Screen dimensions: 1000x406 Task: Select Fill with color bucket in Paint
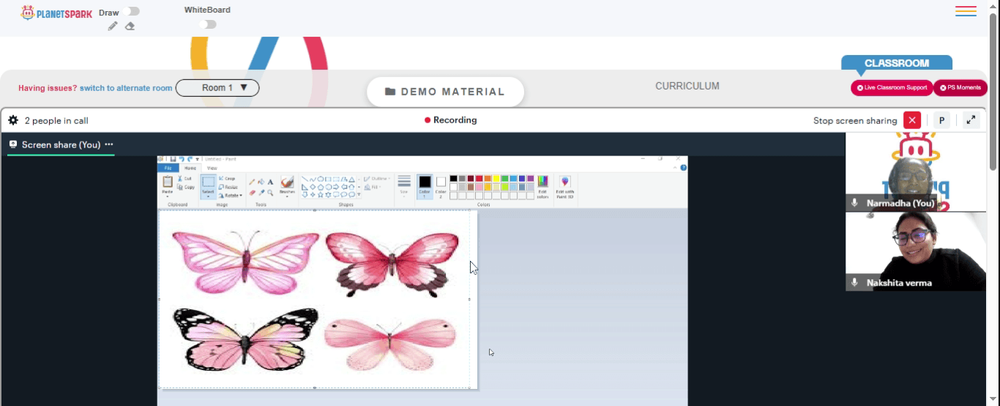pyautogui.click(x=261, y=182)
